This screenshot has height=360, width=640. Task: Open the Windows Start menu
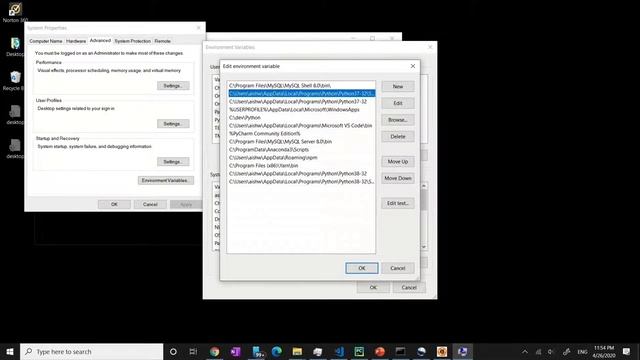coord(10,351)
